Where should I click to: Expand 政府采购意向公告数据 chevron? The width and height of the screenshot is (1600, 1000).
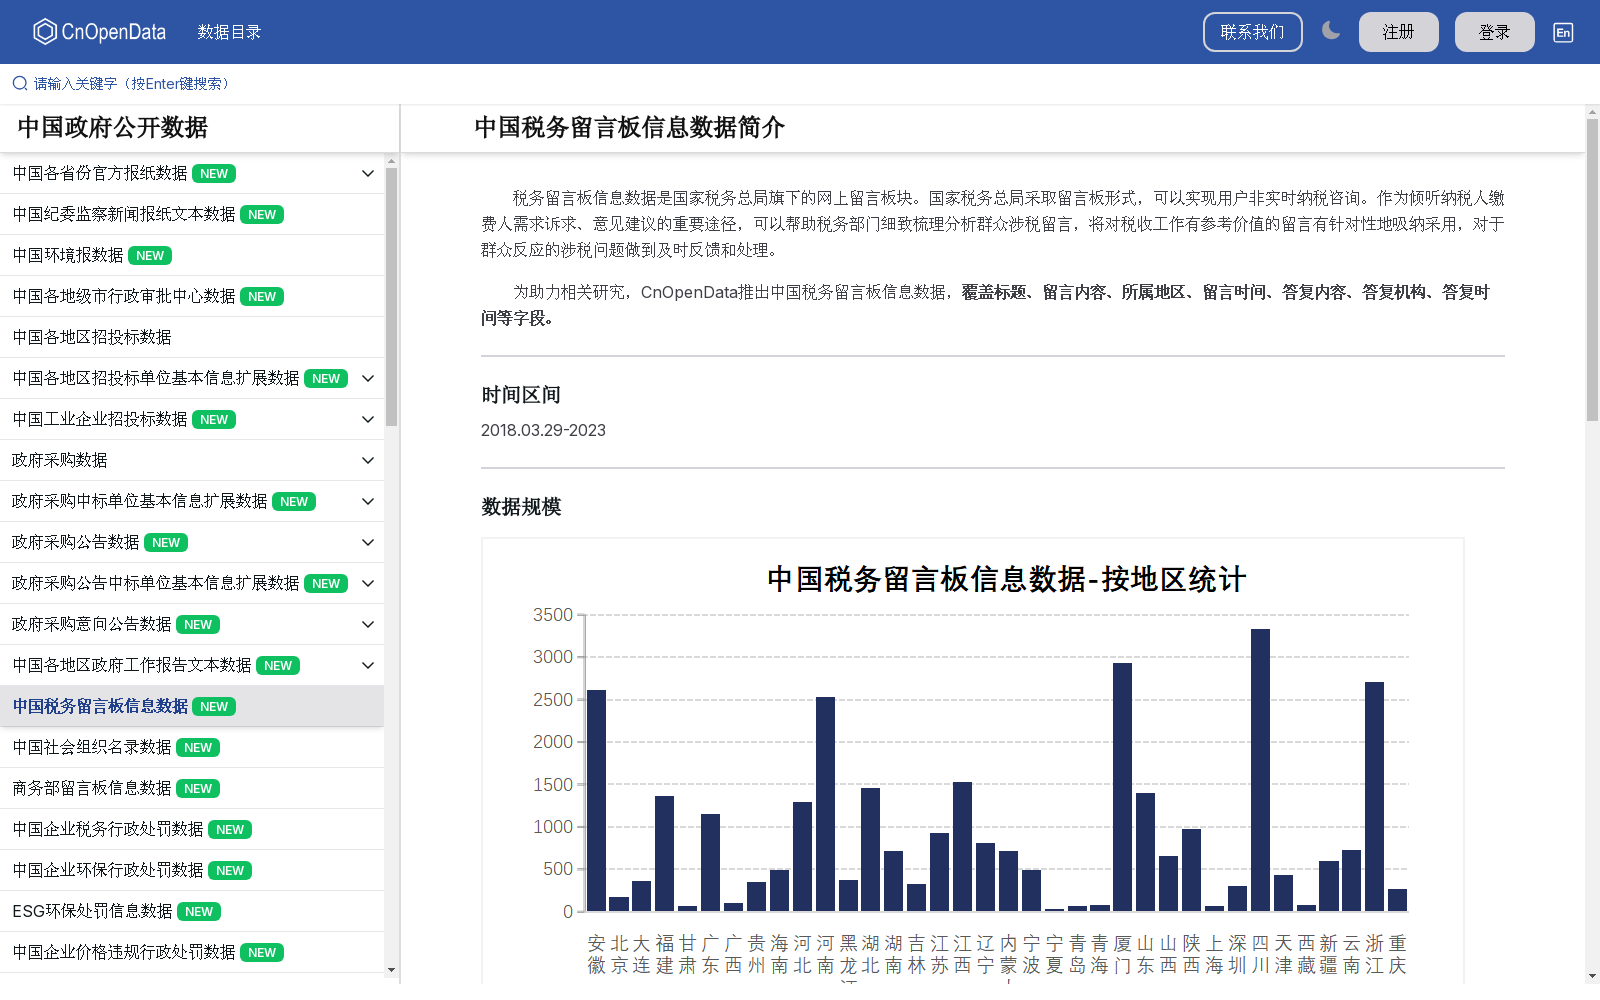pos(368,625)
